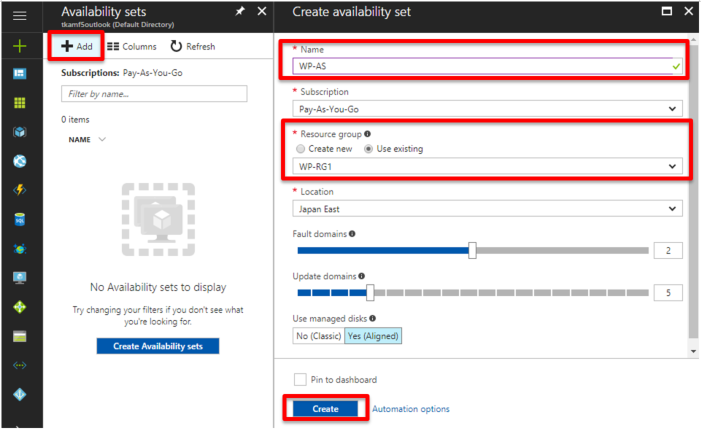Open the Location Japan East dropdown
Image resolution: width=701 pixels, height=430 pixels.
tap(487, 209)
